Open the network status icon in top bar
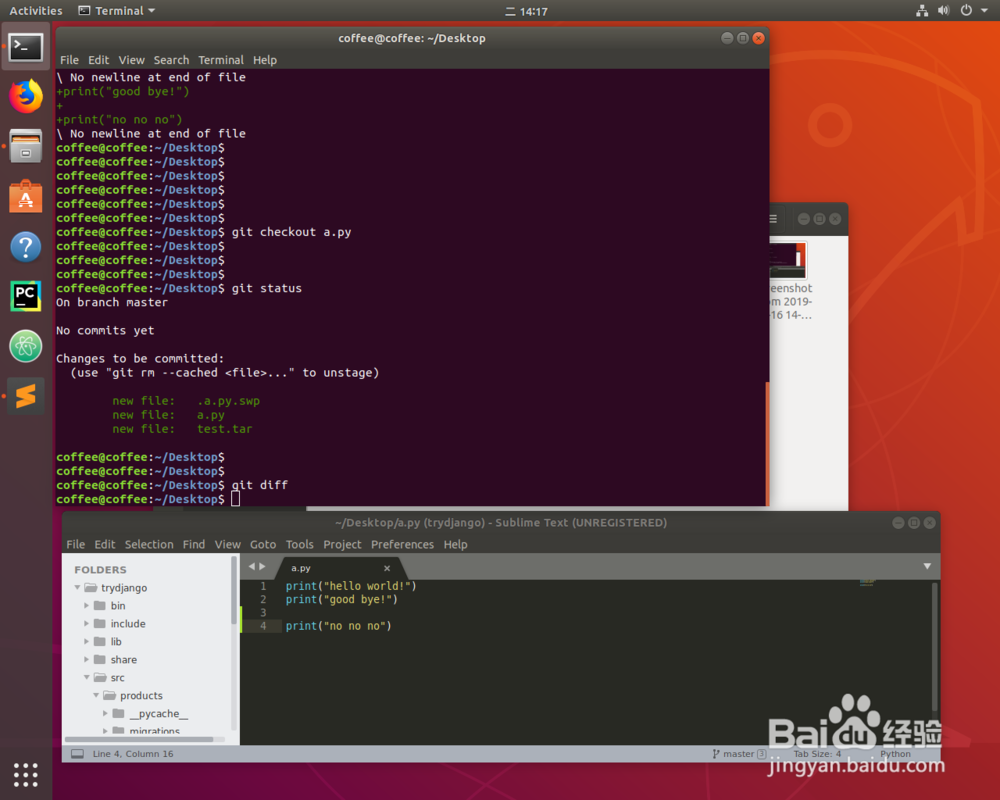This screenshot has width=1000, height=800. click(x=922, y=10)
